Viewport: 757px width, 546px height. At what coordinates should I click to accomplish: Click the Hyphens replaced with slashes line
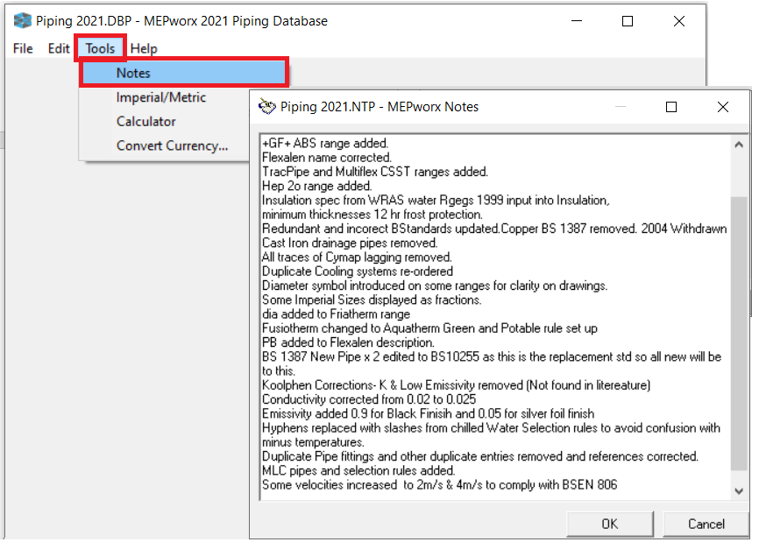(491, 435)
